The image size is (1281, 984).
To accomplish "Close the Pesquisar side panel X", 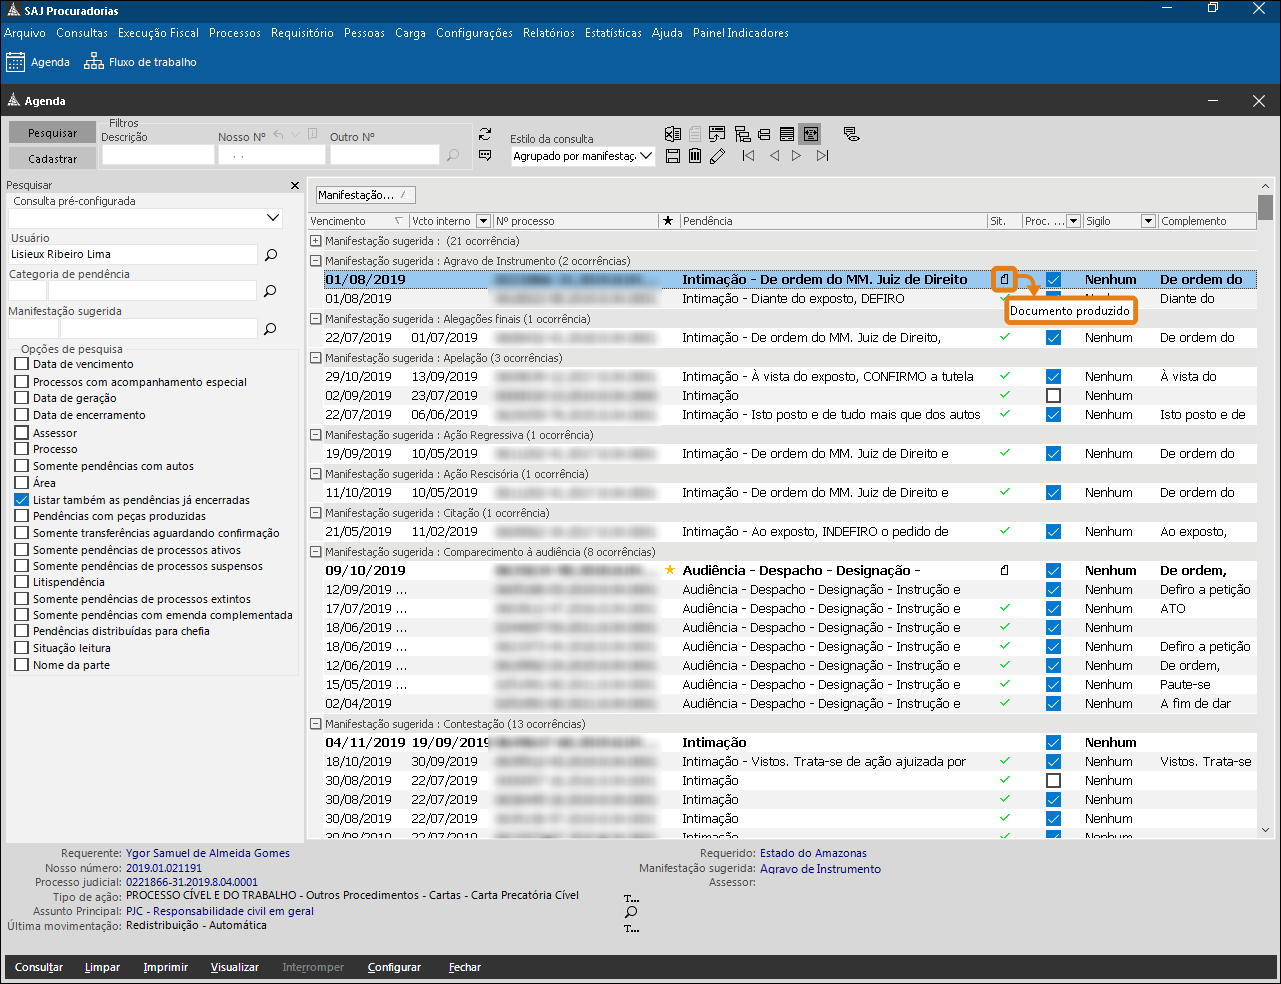I will 295,185.
